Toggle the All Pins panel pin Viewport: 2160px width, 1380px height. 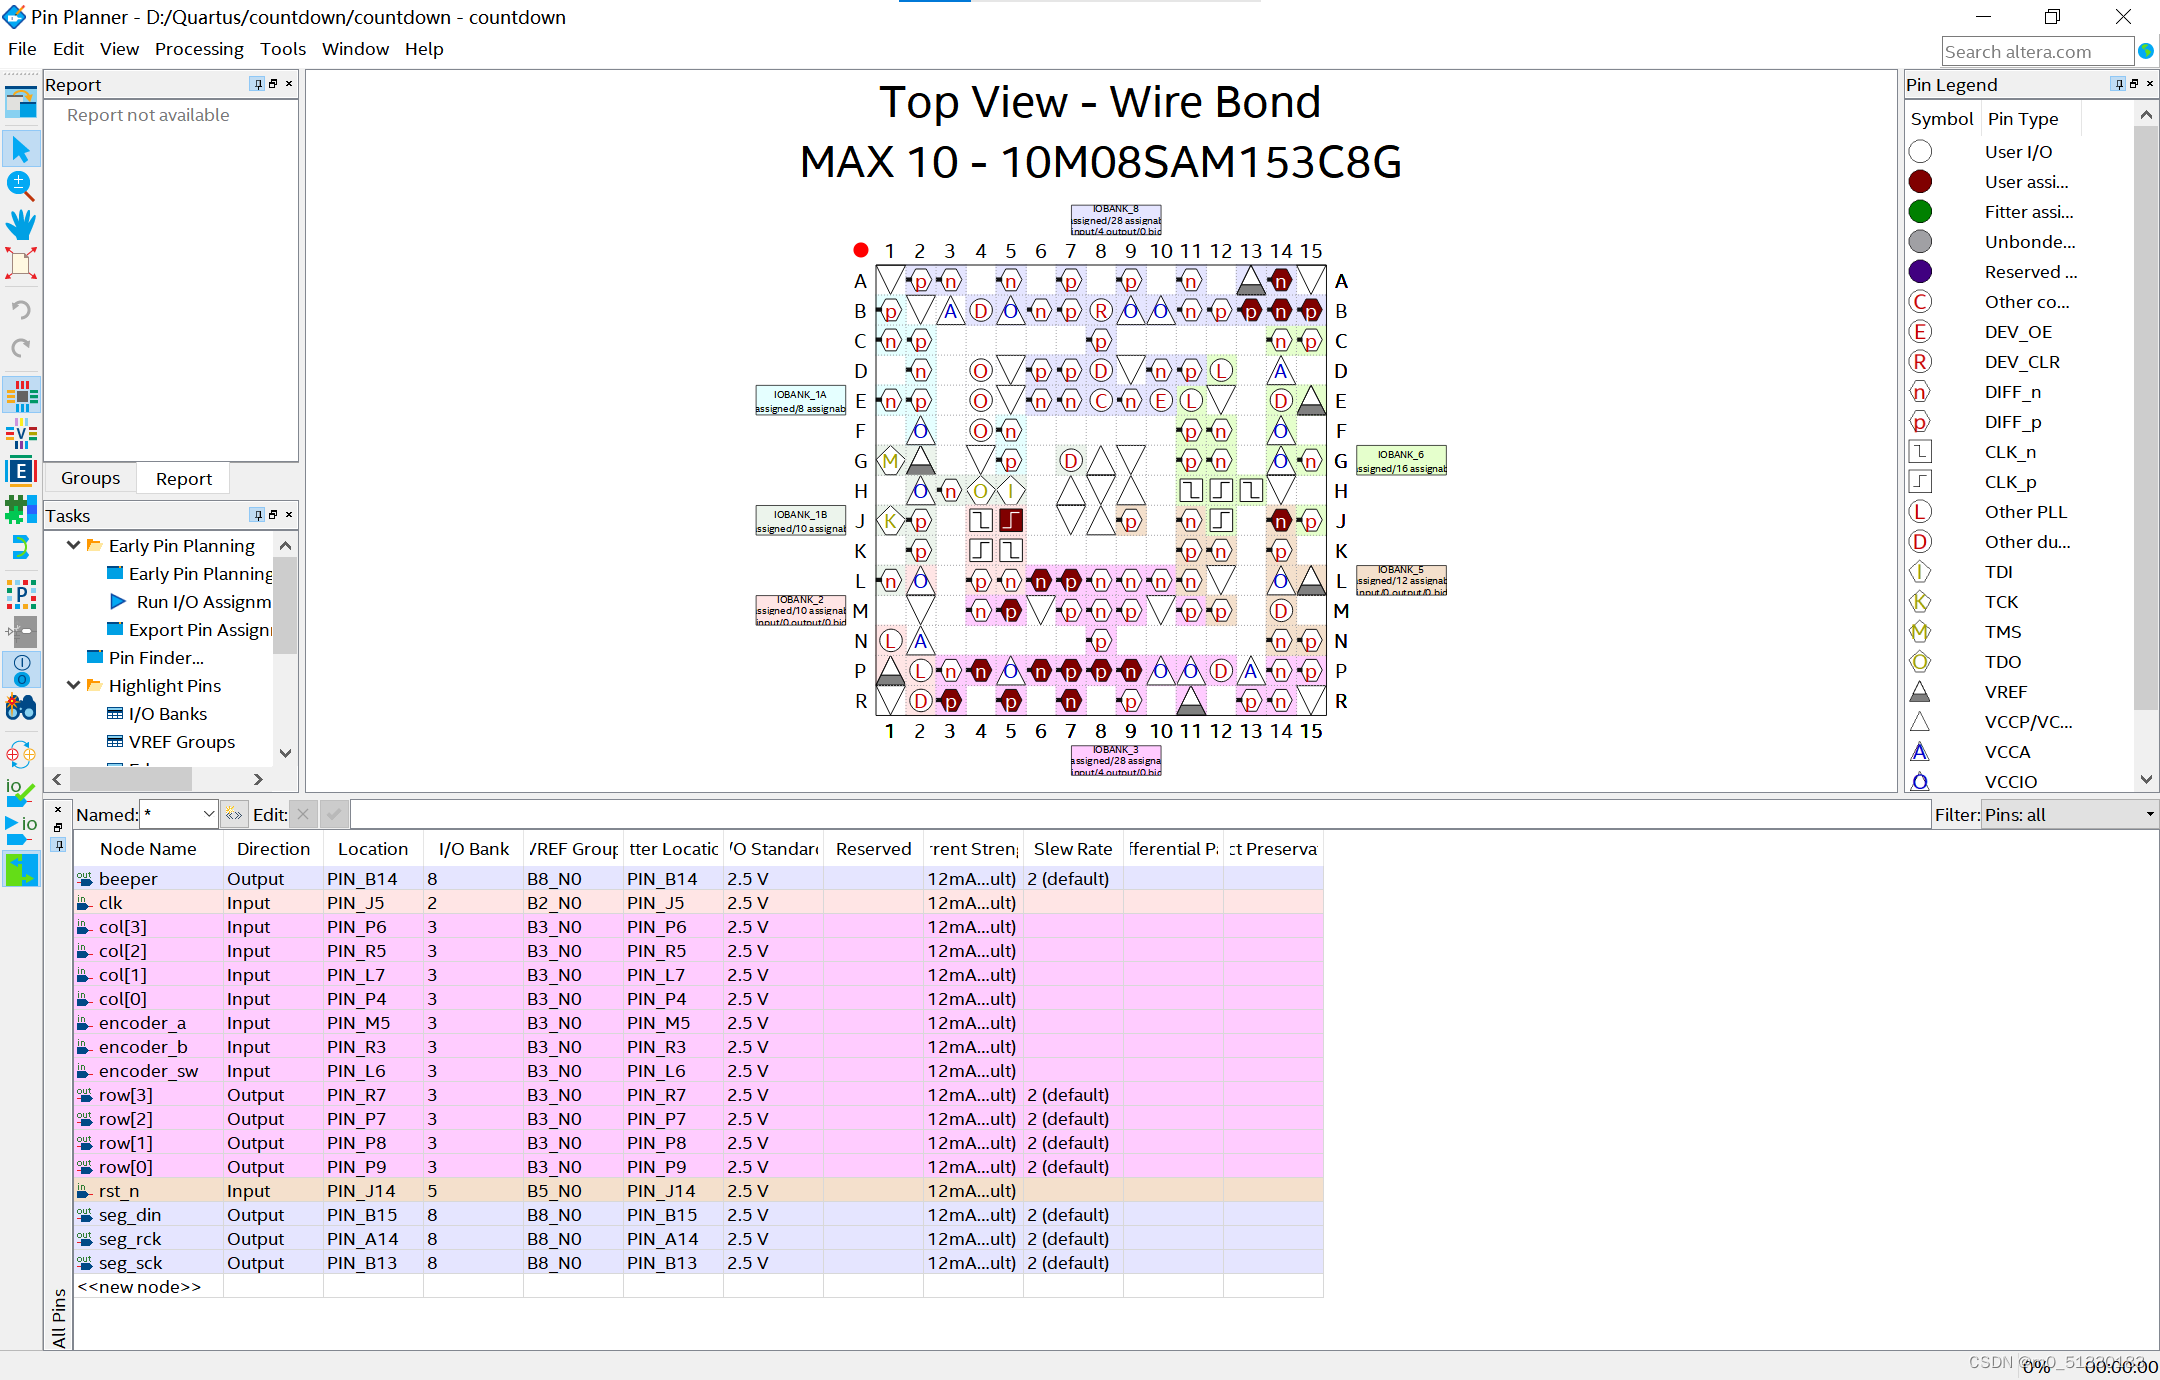coord(58,846)
